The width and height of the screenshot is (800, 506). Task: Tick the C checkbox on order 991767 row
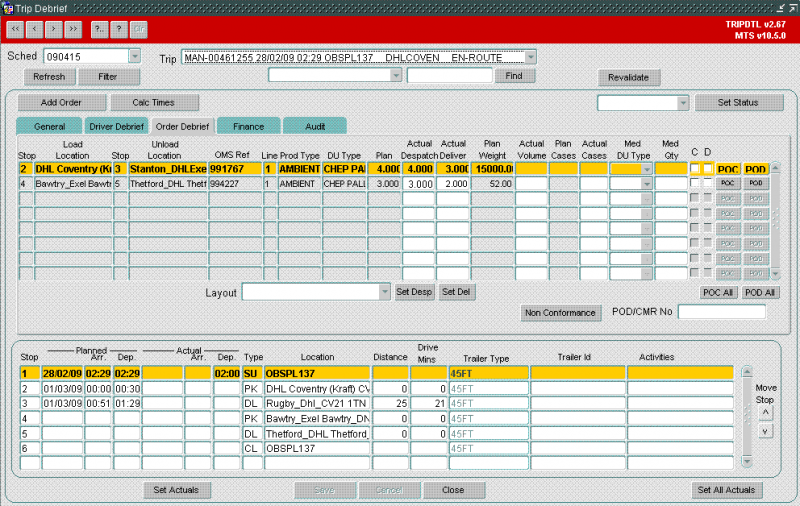(694, 168)
